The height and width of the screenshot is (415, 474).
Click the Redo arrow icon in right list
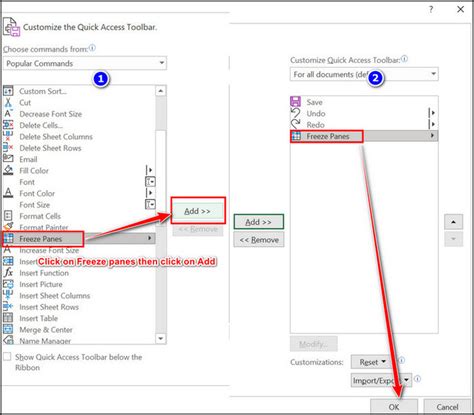[295, 124]
